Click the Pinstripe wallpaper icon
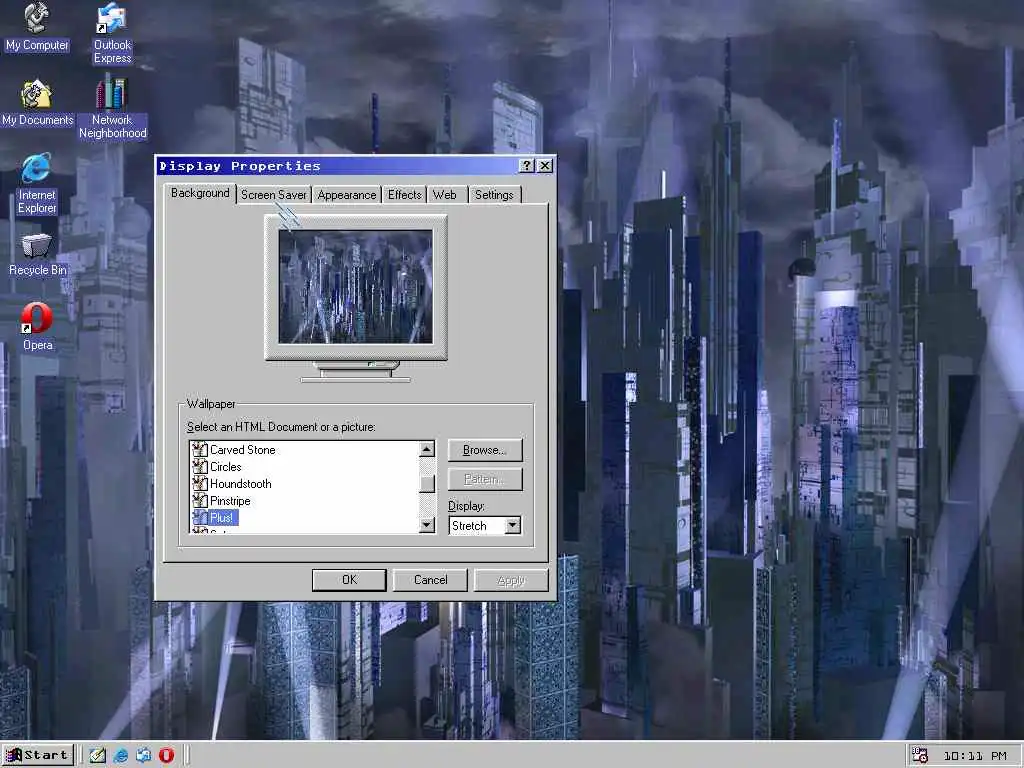 pyautogui.click(x=200, y=501)
